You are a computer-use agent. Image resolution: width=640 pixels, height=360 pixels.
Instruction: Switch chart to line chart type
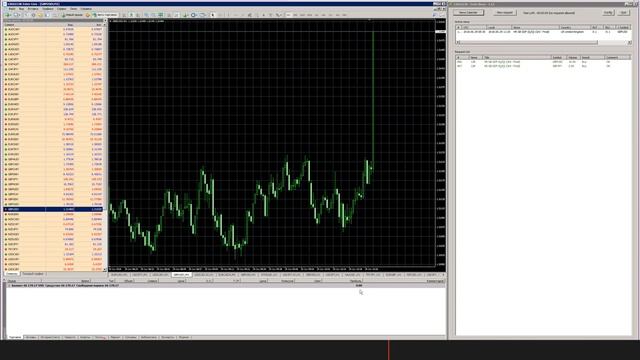pyautogui.click(x=138, y=15)
